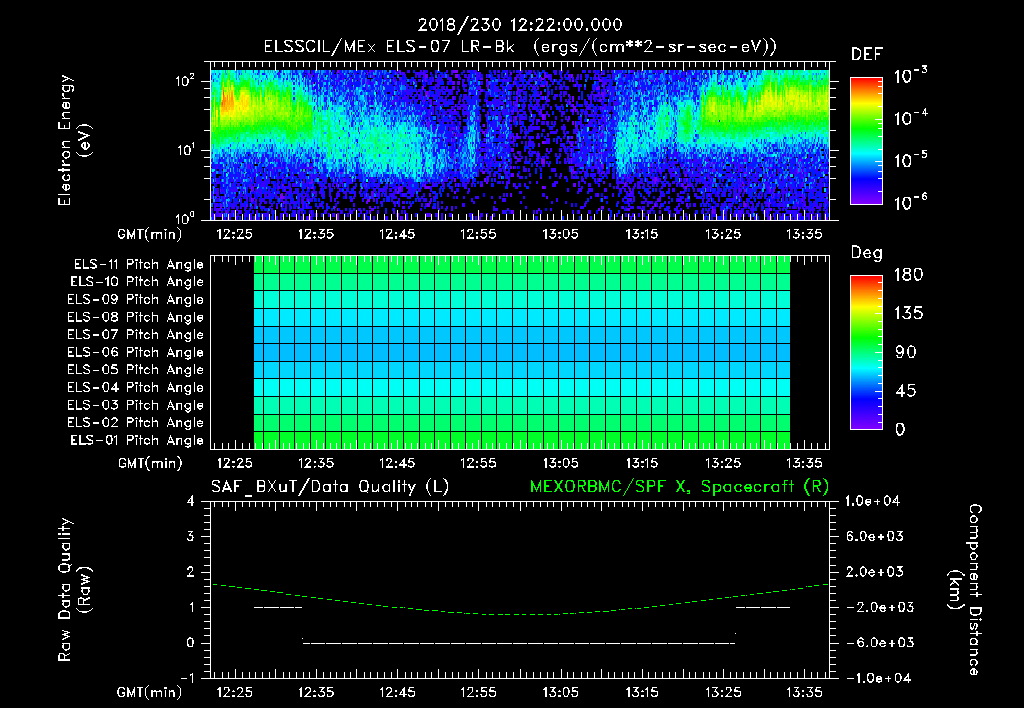Click GMT(min) label under the spectrogram panel

150,234
